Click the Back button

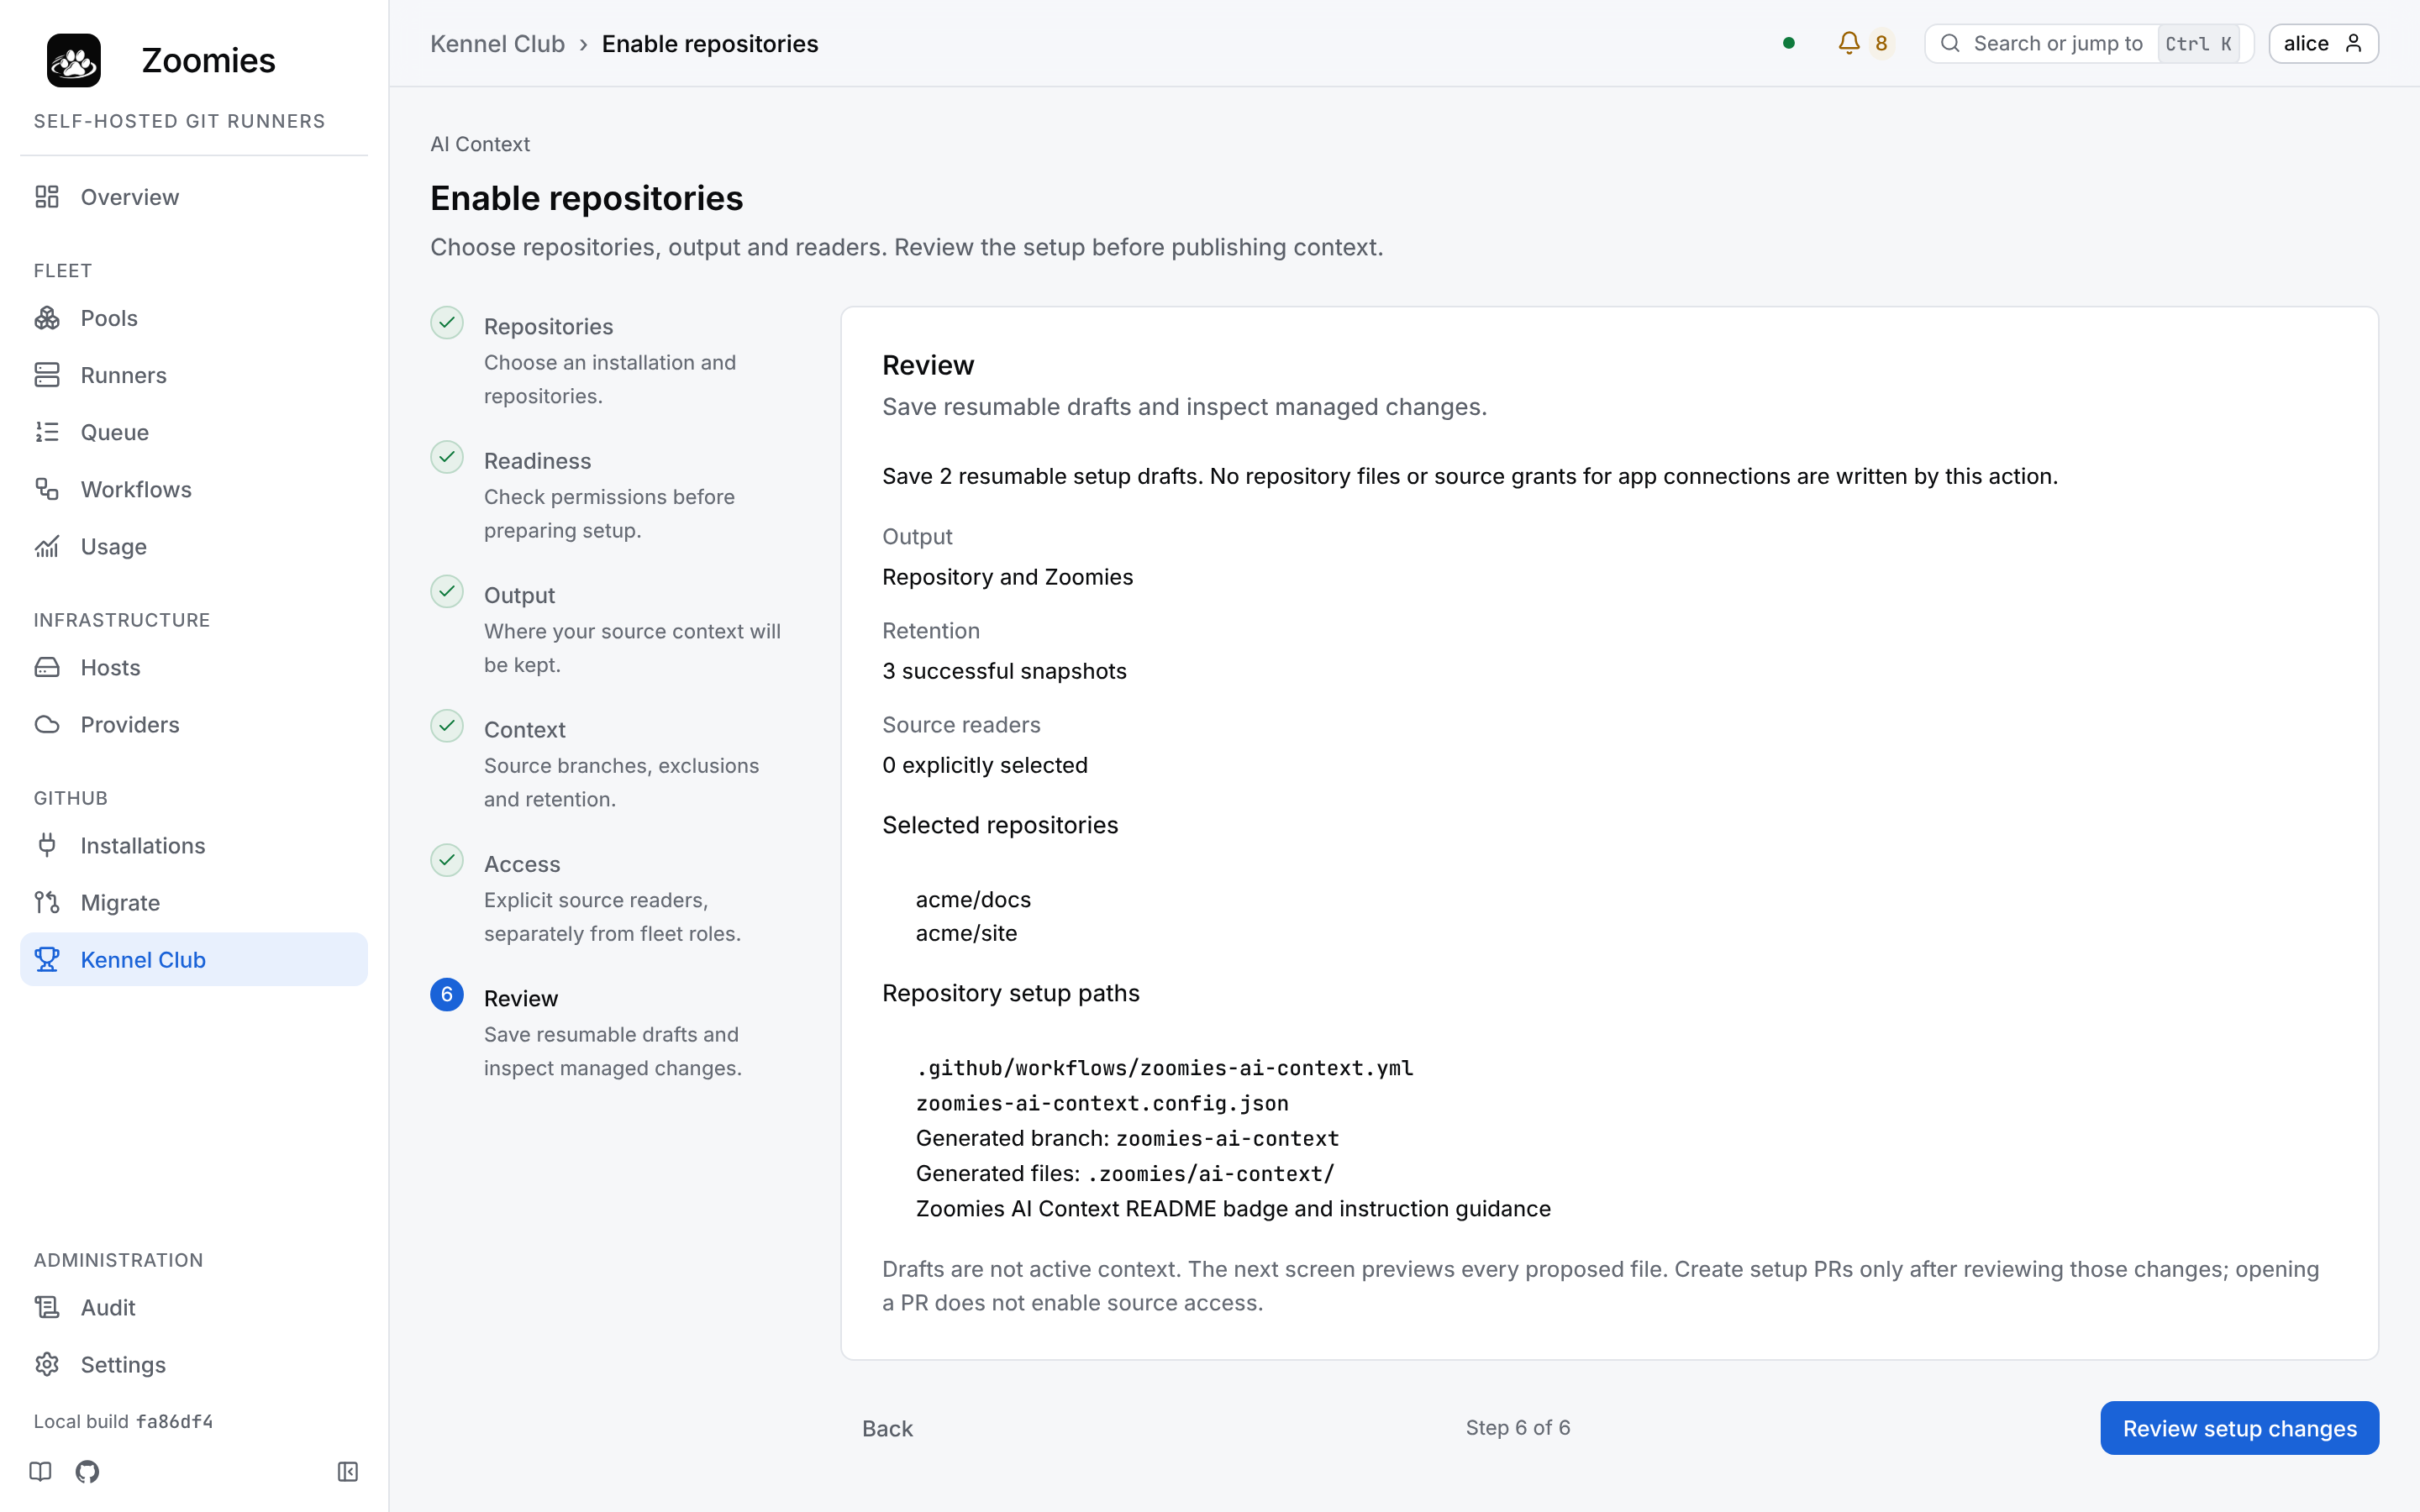(x=887, y=1428)
